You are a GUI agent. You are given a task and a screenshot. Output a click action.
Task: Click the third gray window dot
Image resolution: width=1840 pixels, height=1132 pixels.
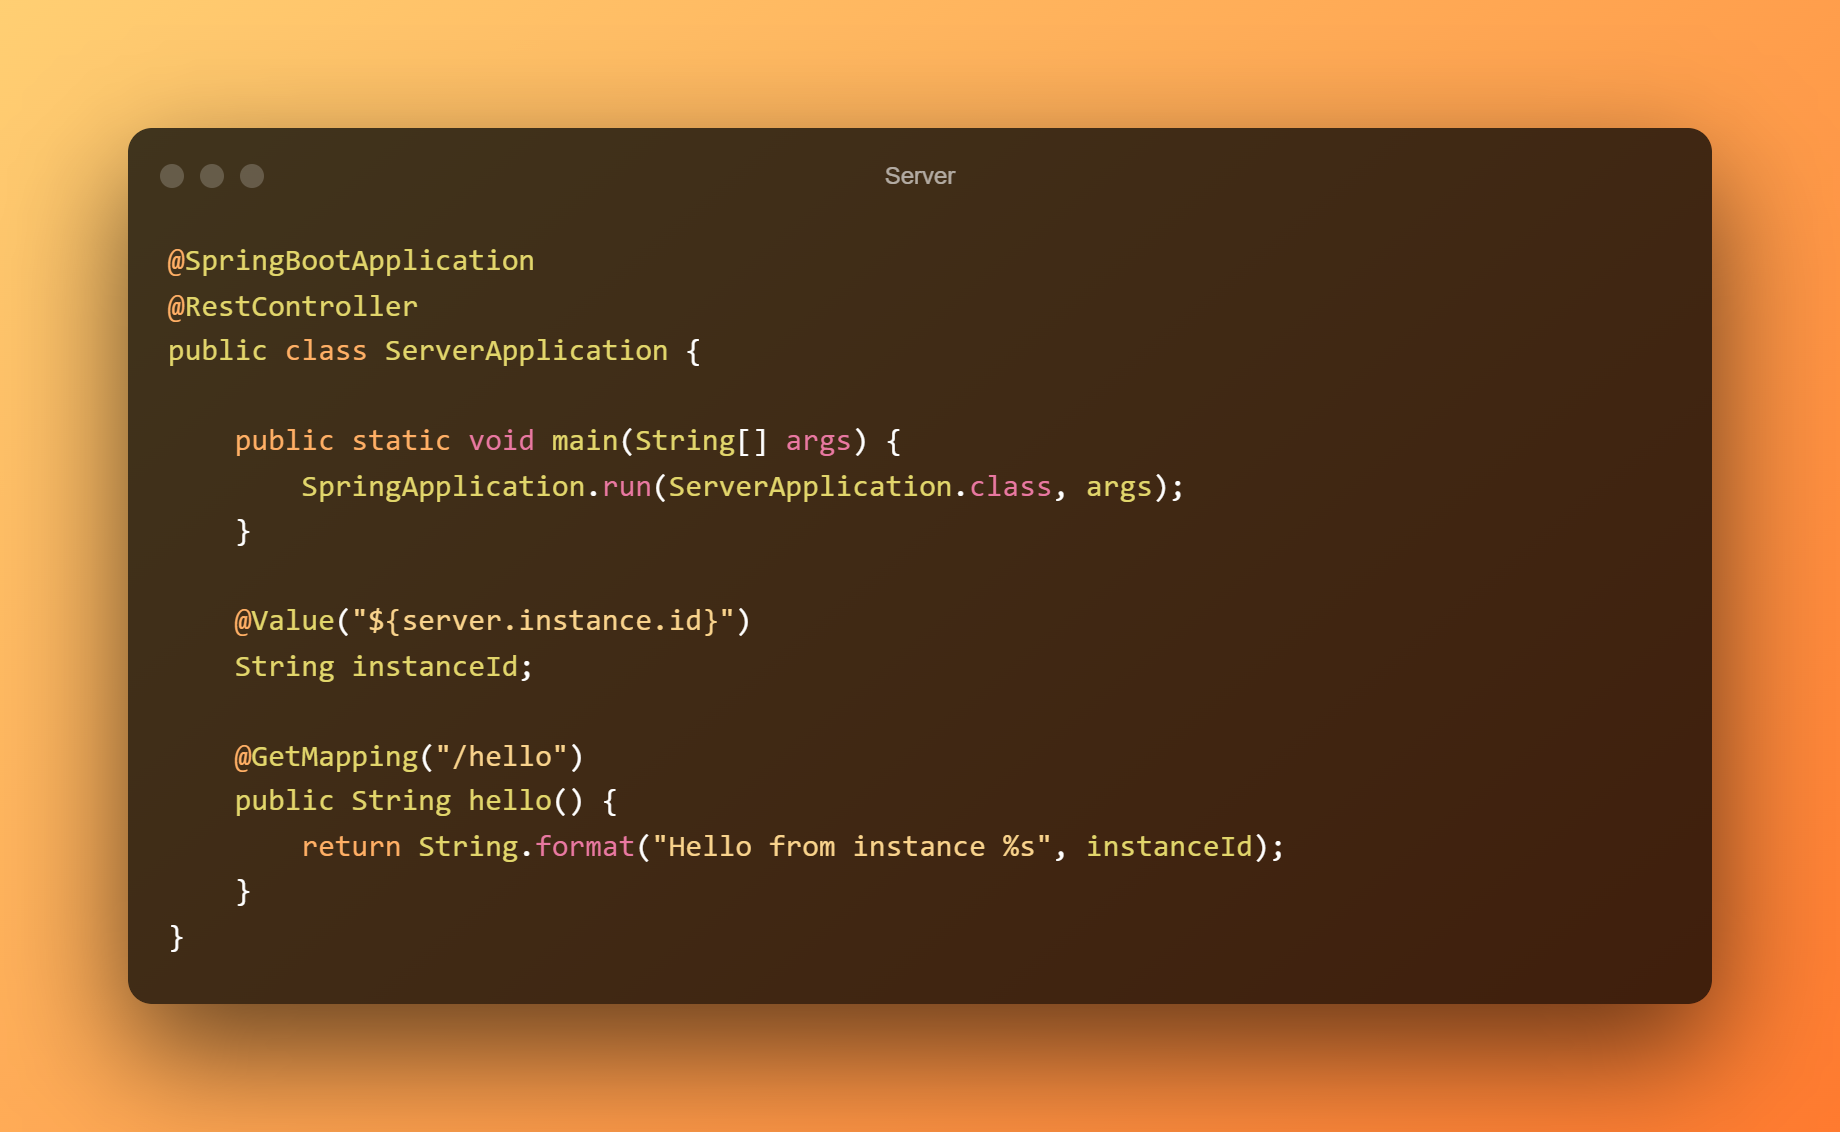click(252, 176)
